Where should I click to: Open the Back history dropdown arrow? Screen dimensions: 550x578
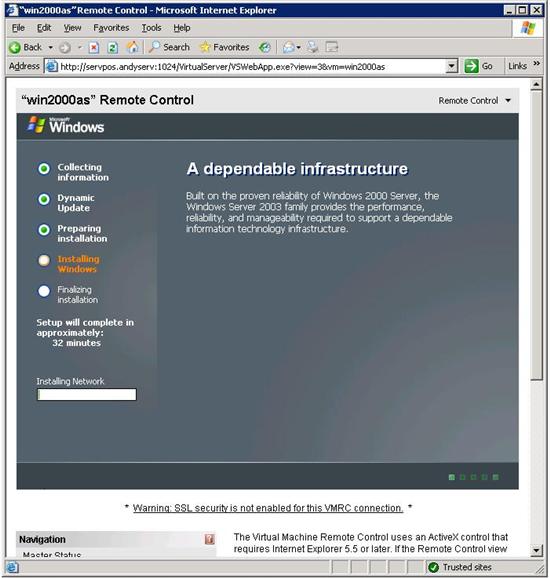point(51,48)
